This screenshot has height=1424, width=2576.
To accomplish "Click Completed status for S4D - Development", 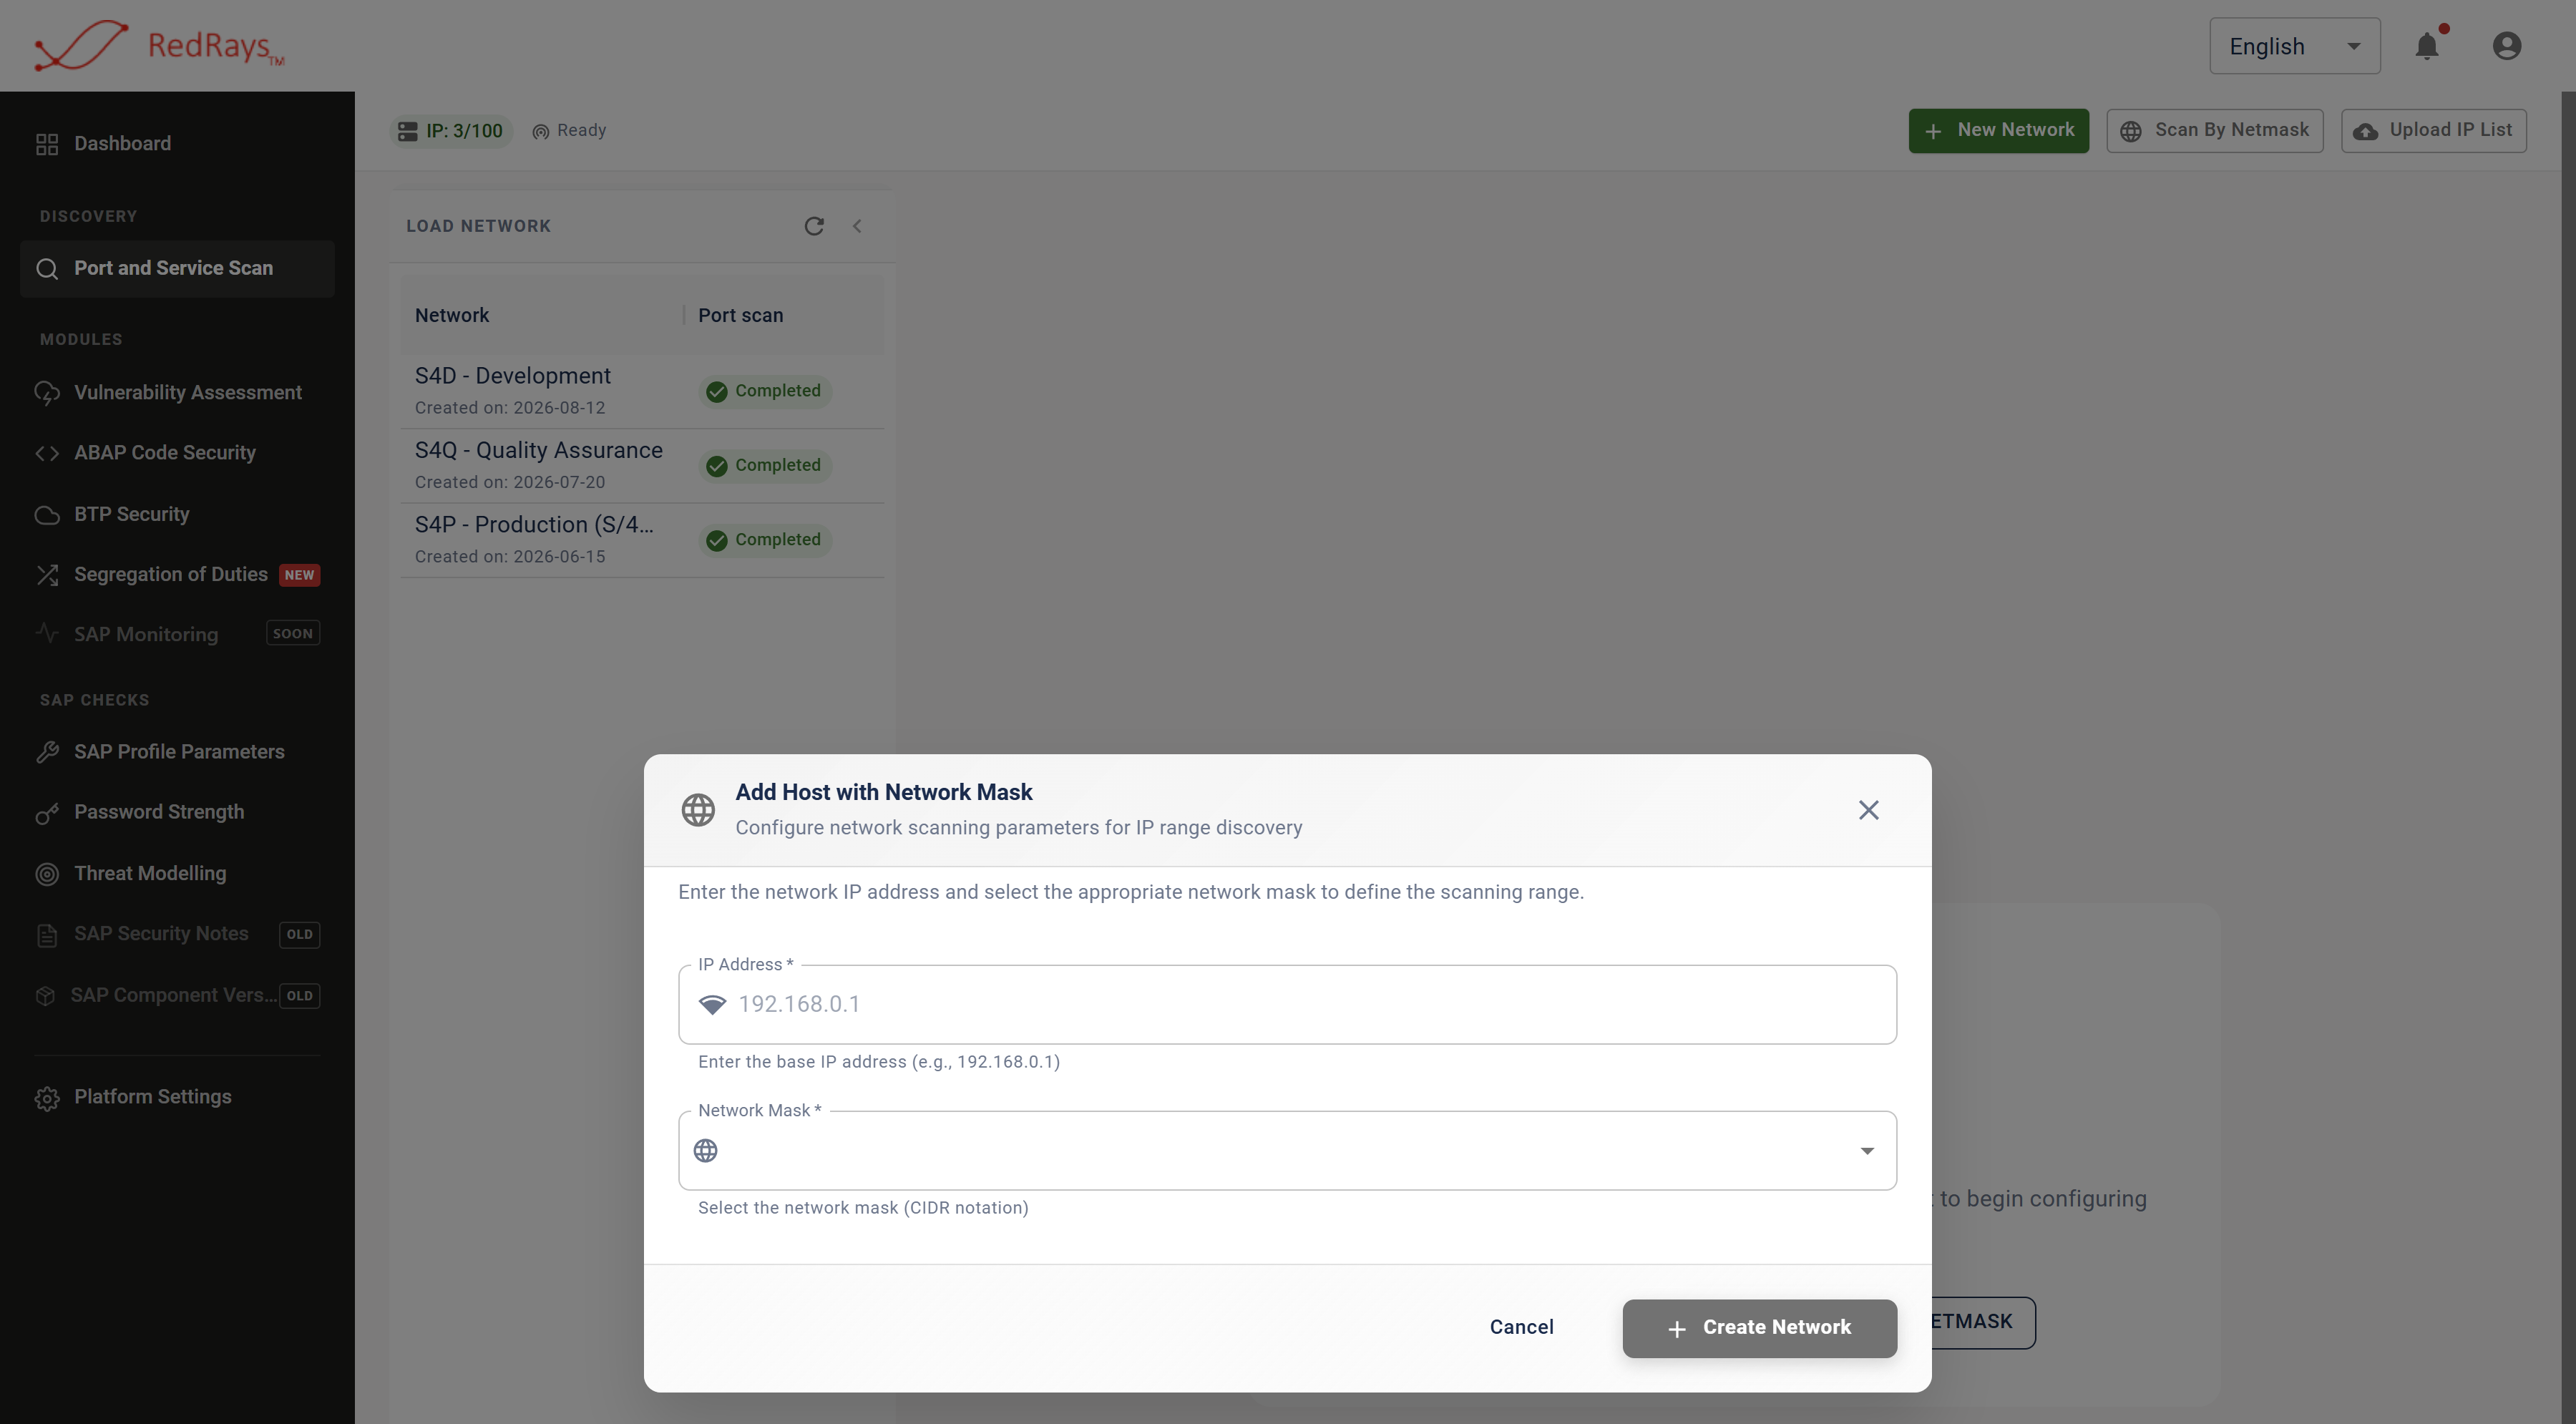I will (765, 391).
